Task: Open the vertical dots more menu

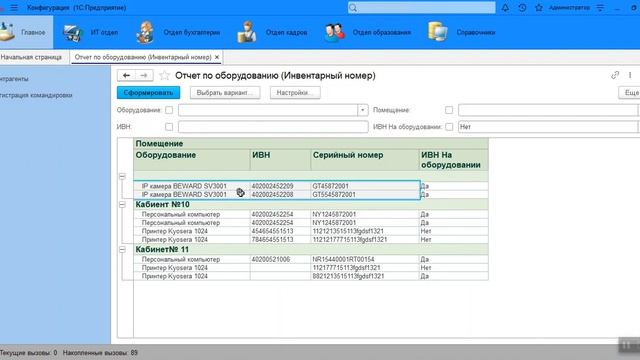Action: pos(630,75)
